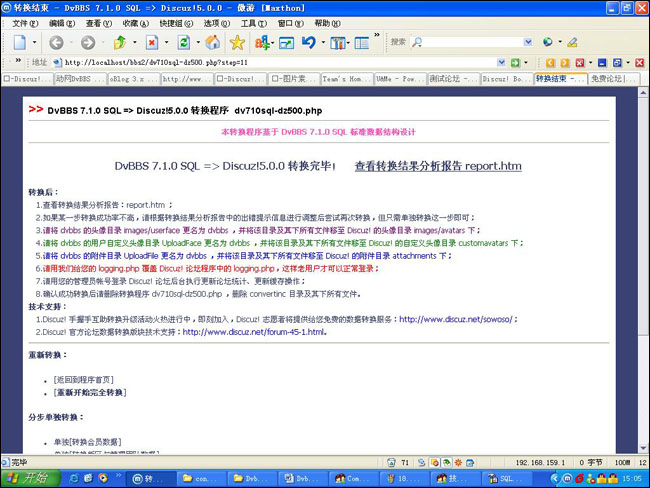
Task: Click the vertical scrollbar down arrow
Action: tap(643, 448)
